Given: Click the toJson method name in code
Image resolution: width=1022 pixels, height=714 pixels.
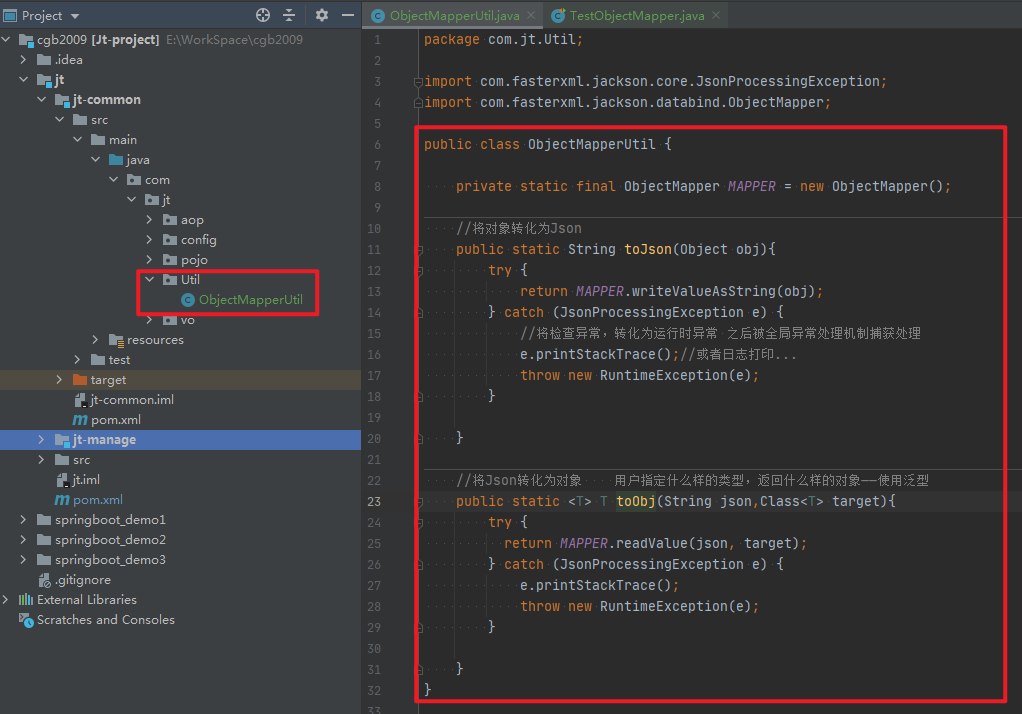Looking at the screenshot, I should (x=648, y=249).
